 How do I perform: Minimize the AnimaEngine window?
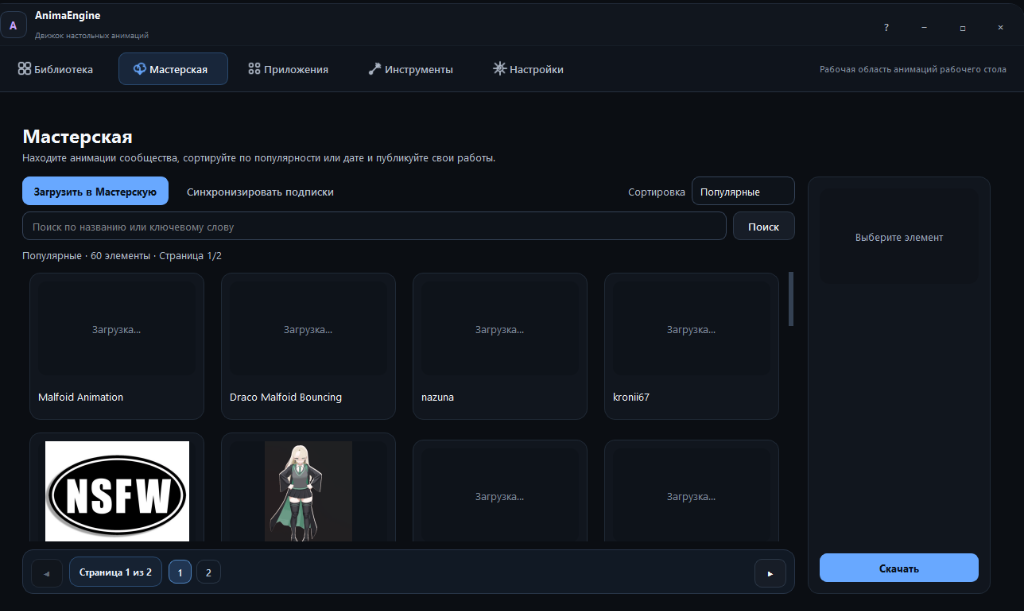(x=924, y=27)
